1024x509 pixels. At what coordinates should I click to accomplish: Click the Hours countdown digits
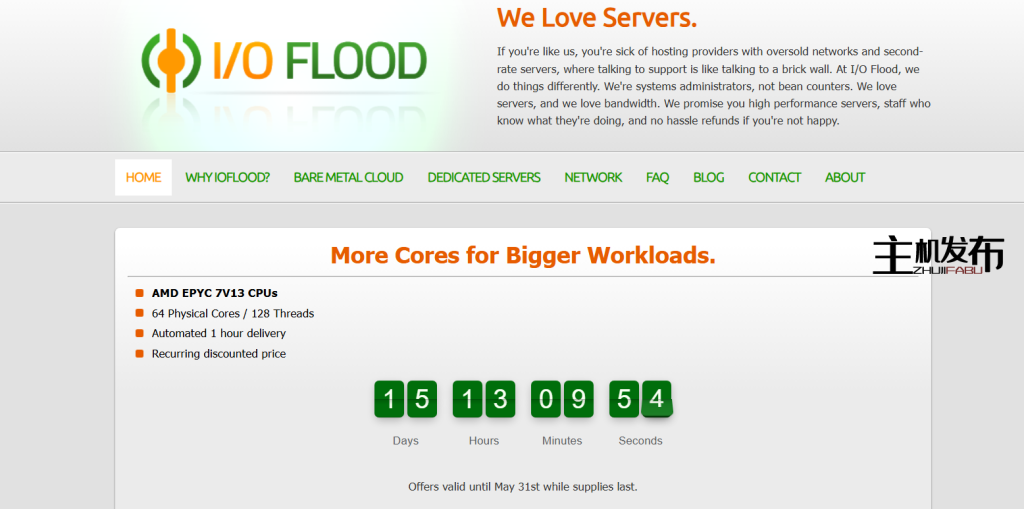click(484, 399)
